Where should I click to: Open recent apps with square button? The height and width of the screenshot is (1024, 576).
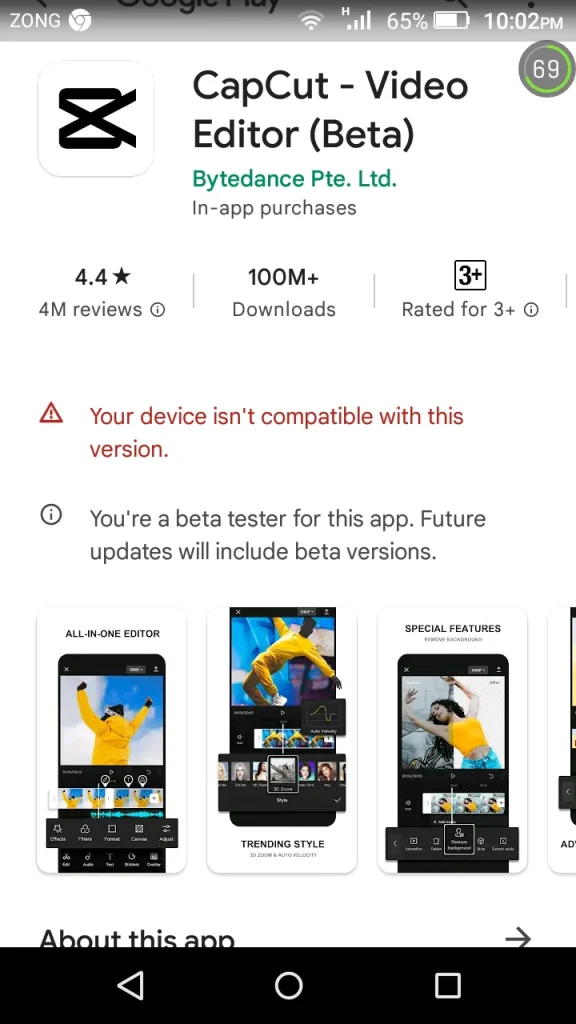click(448, 985)
